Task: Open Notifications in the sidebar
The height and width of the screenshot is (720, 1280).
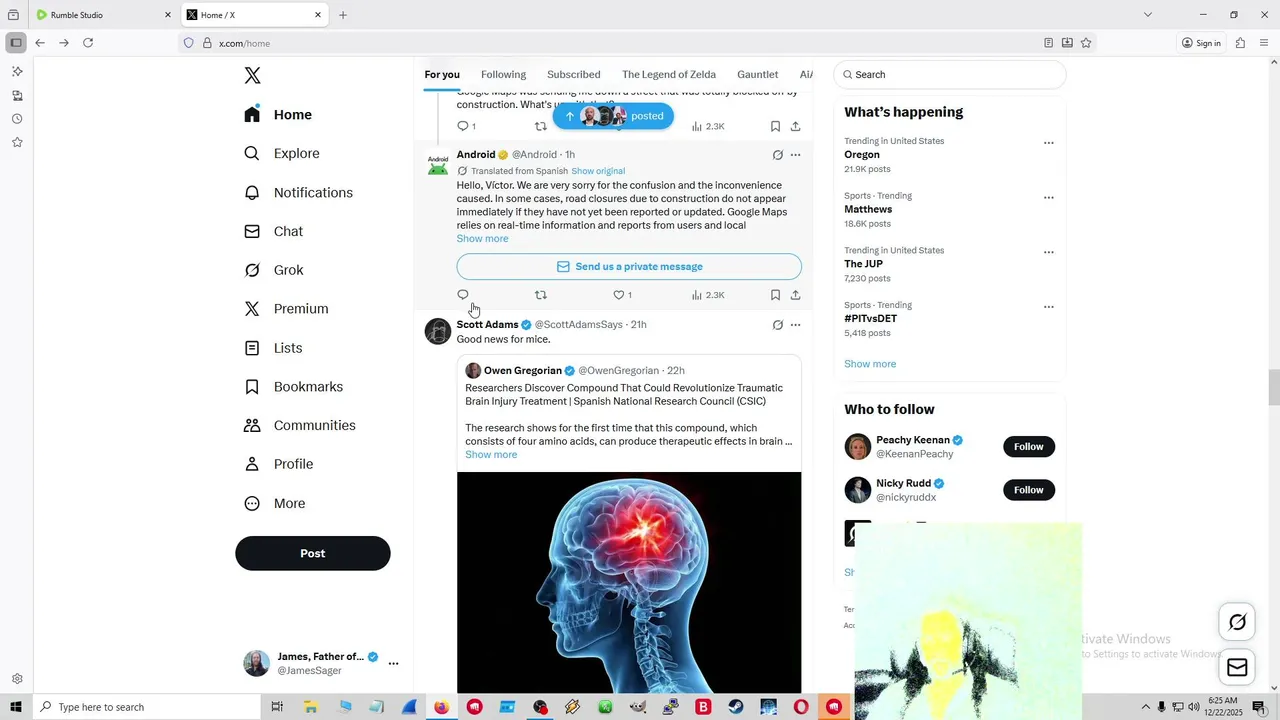Action: pyautogui.click(x=298, y=193)
